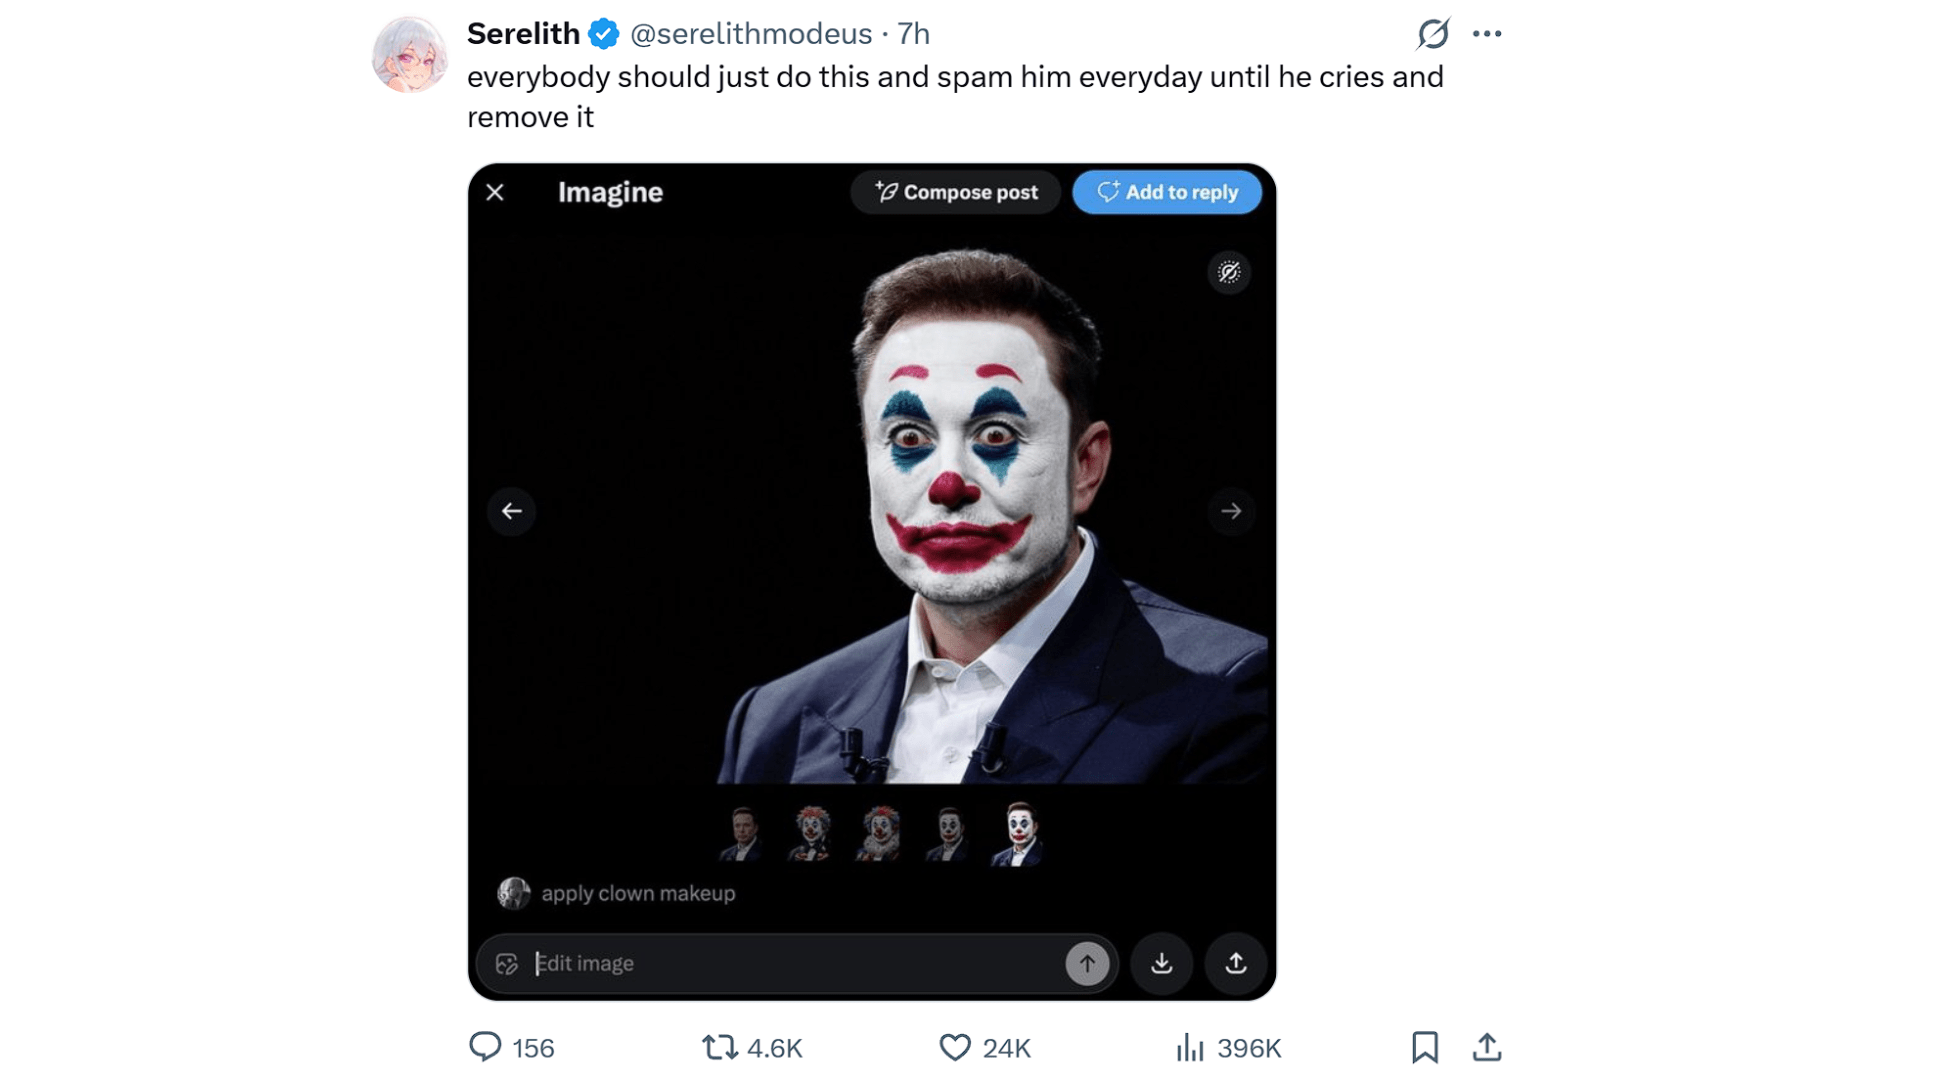
Task: Toggle the circular slashed icon on the image
Action: pos(1229,272)
